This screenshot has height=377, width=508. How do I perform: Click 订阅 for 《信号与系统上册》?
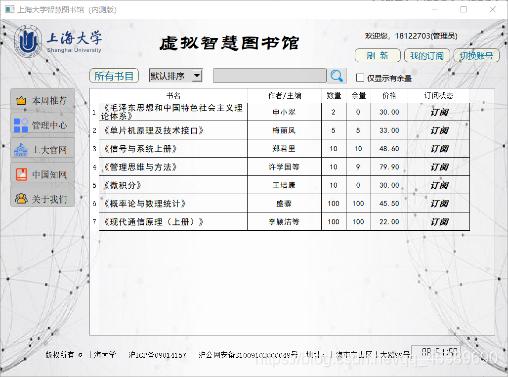[439, 149]
